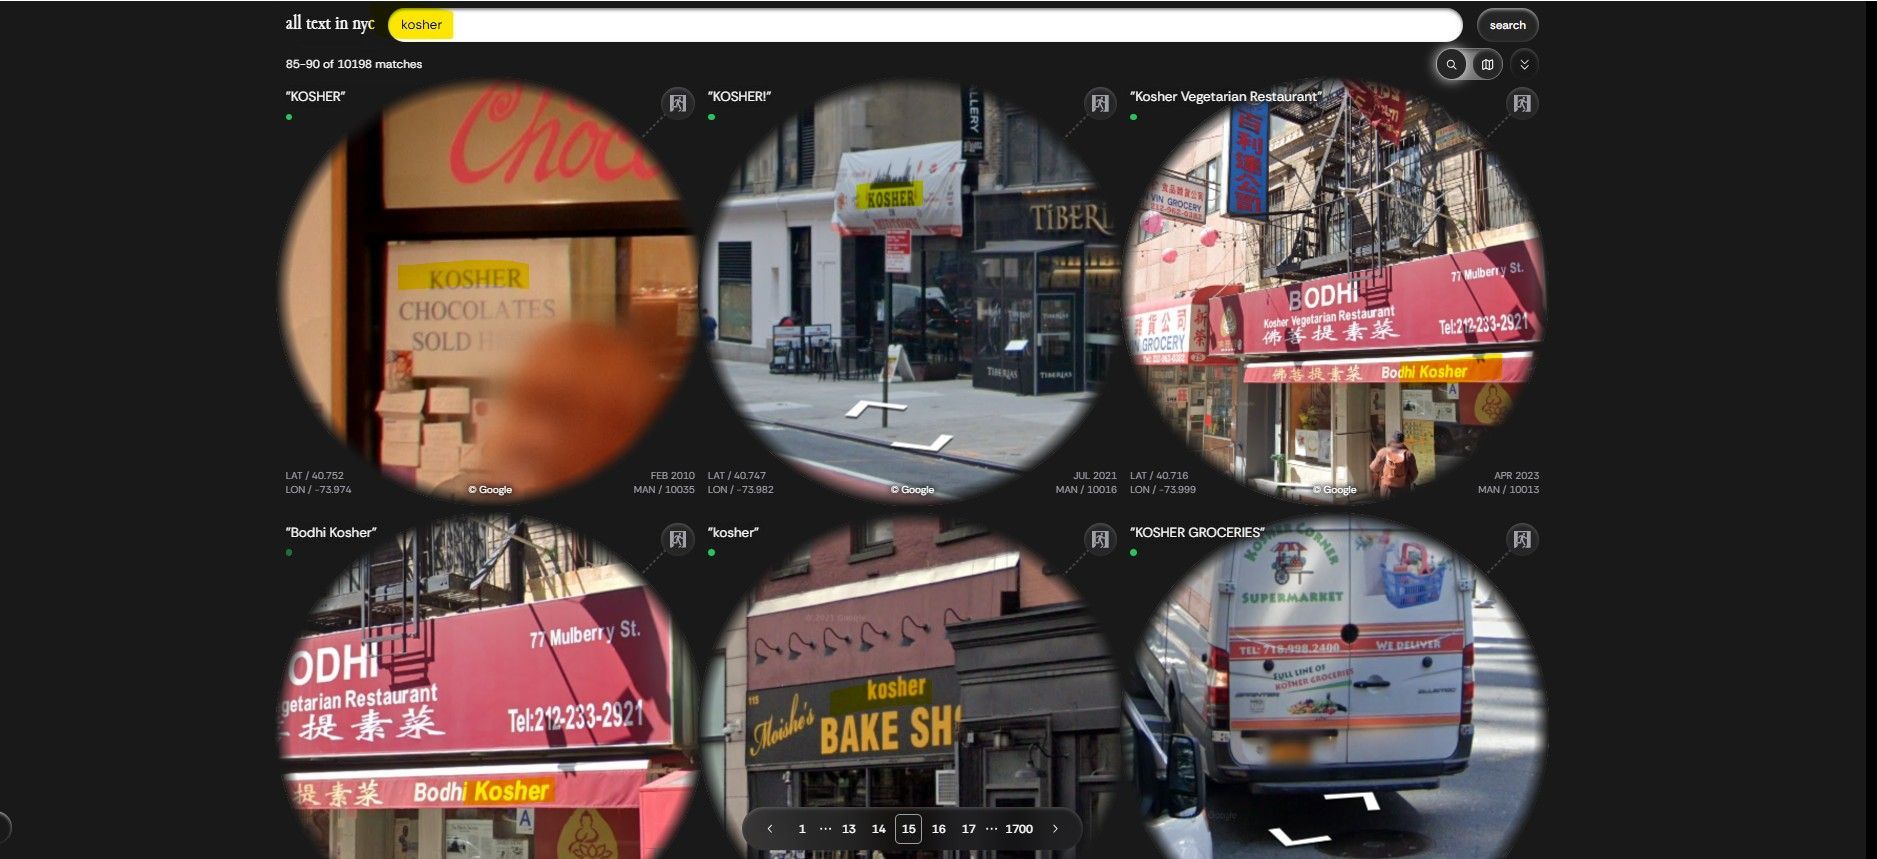Click the search input field

[x=925, y=25]
